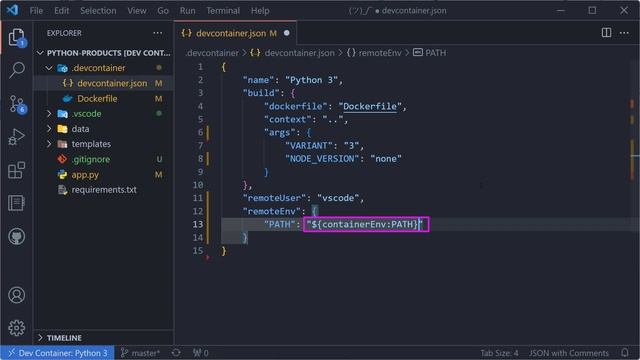Image resolution: width=640 pixels, height=360 pixels.
Task: Click the VS Code logo icon
Action: click(x=12, y=10)
